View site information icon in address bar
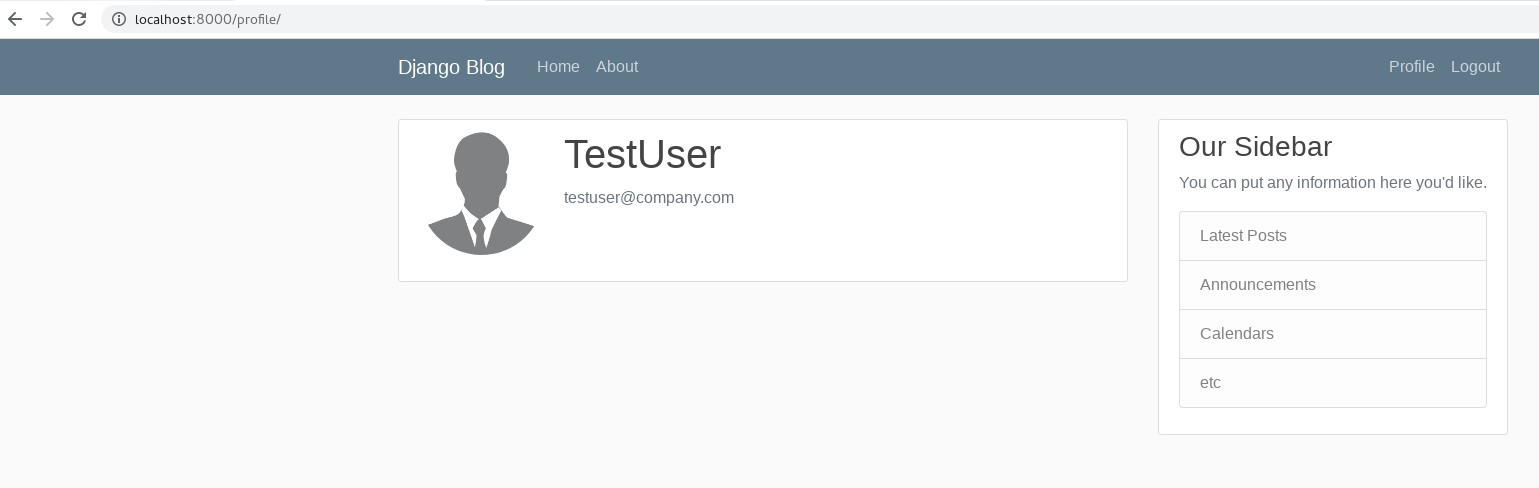Screen dimensions: 1539x488 [x=118, y=19]
